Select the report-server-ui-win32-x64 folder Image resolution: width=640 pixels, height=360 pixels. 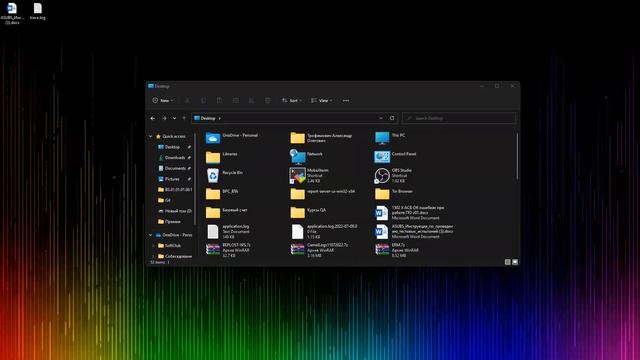322,193
